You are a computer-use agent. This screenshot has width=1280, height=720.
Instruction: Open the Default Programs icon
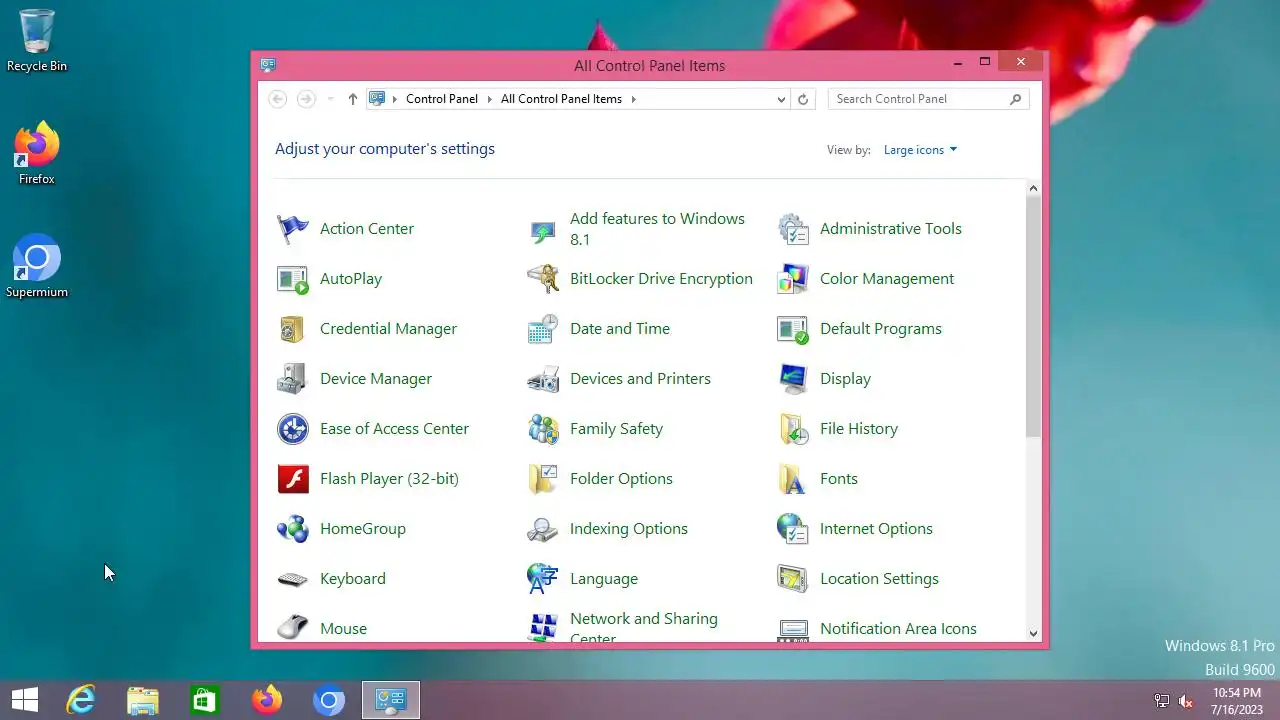[793, 329]
